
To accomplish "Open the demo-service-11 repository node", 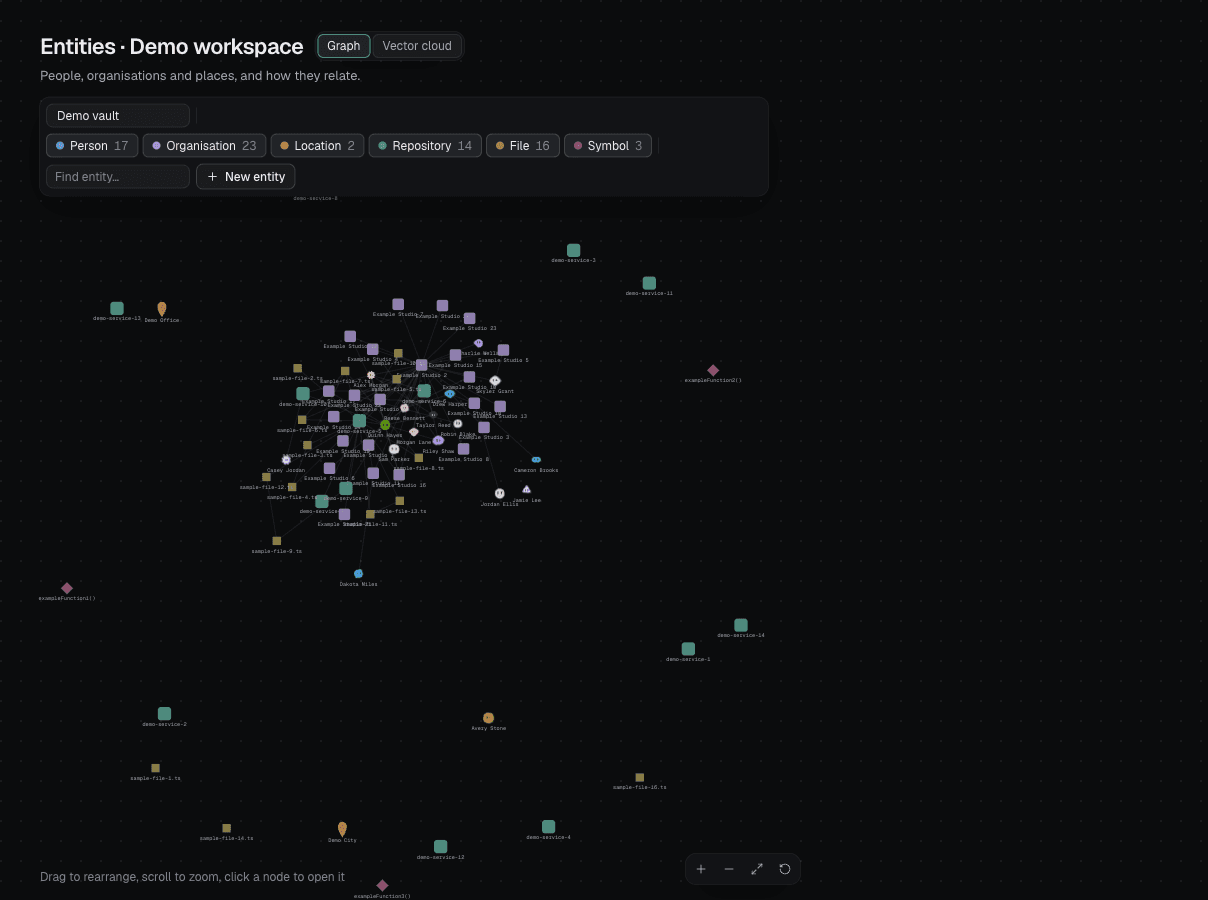I will (x=649, y=283).
